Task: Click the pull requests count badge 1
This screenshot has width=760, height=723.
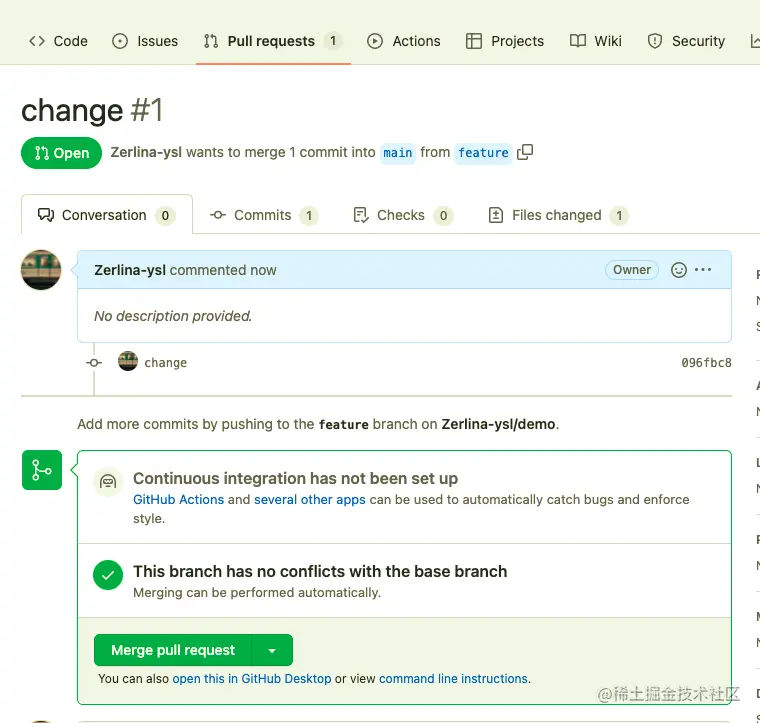Action: [333, 41]
